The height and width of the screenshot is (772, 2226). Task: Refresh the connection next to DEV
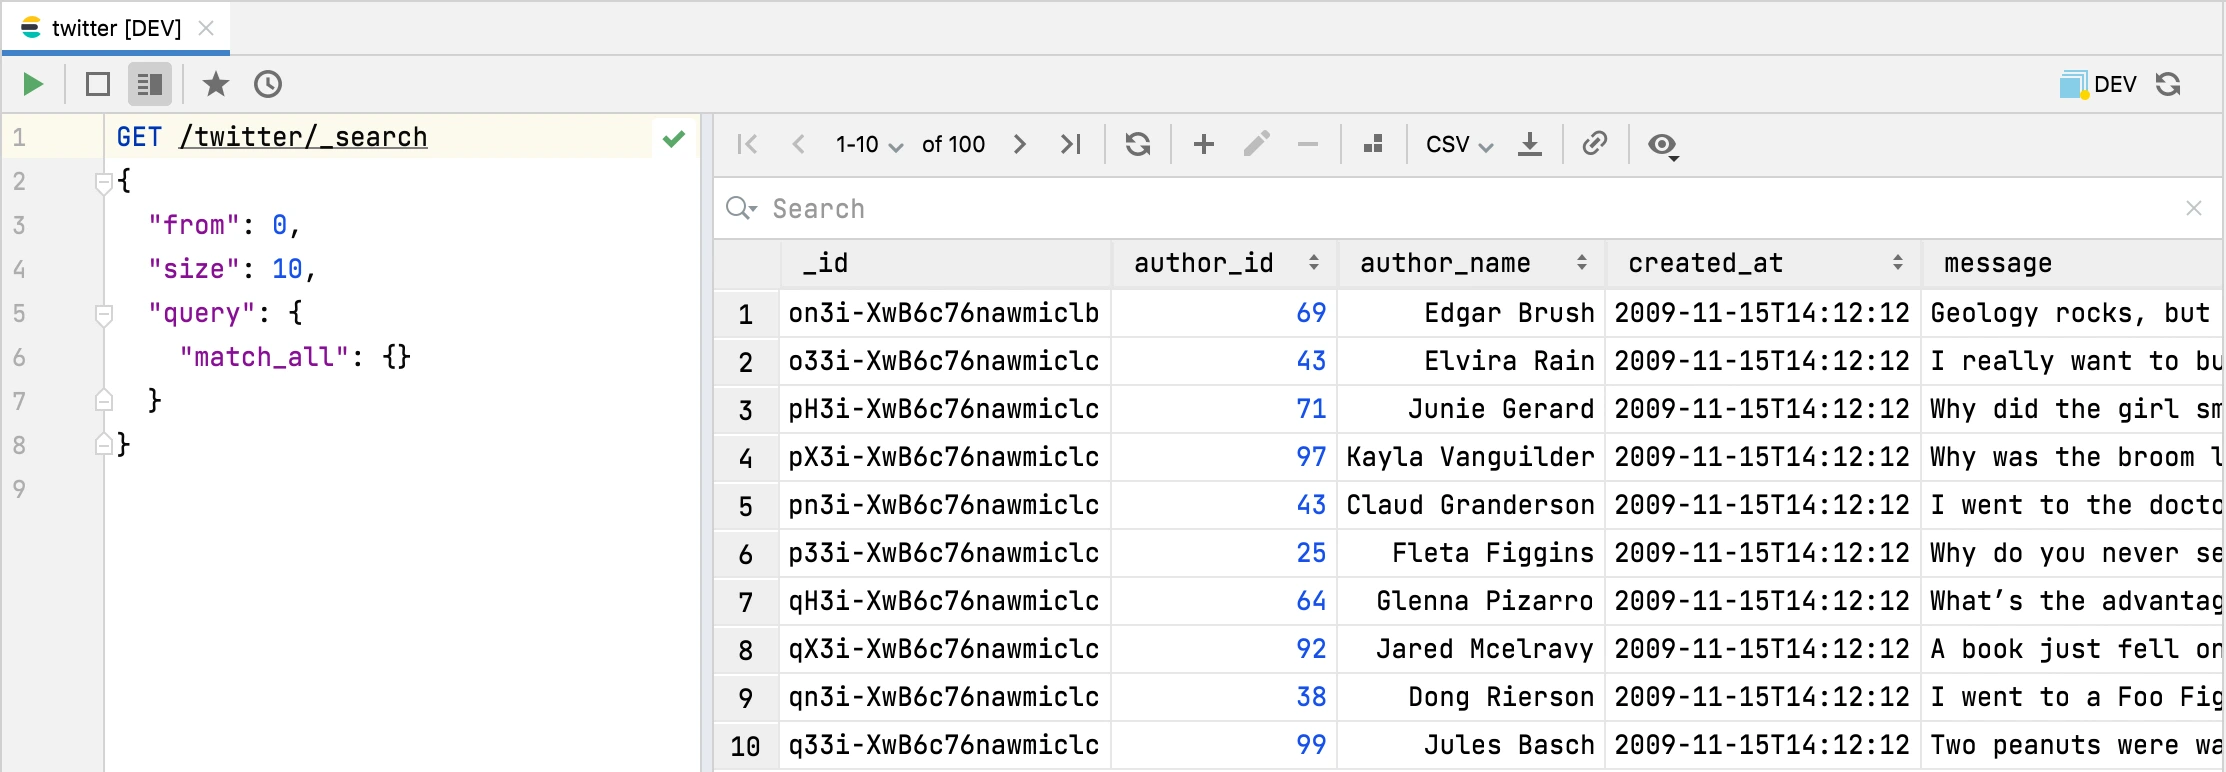[x=2168, y=84]
